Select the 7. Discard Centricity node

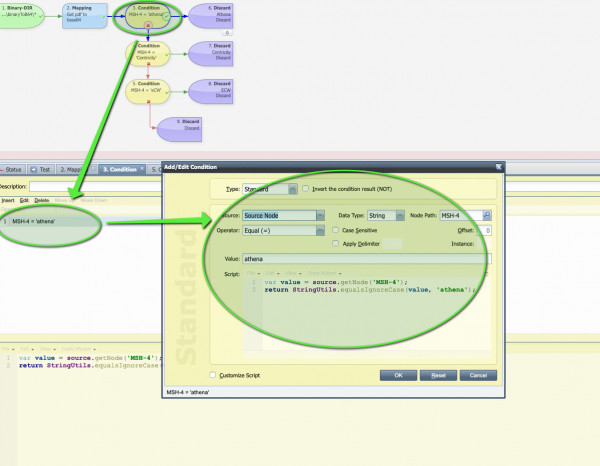[x=211, y=54]
